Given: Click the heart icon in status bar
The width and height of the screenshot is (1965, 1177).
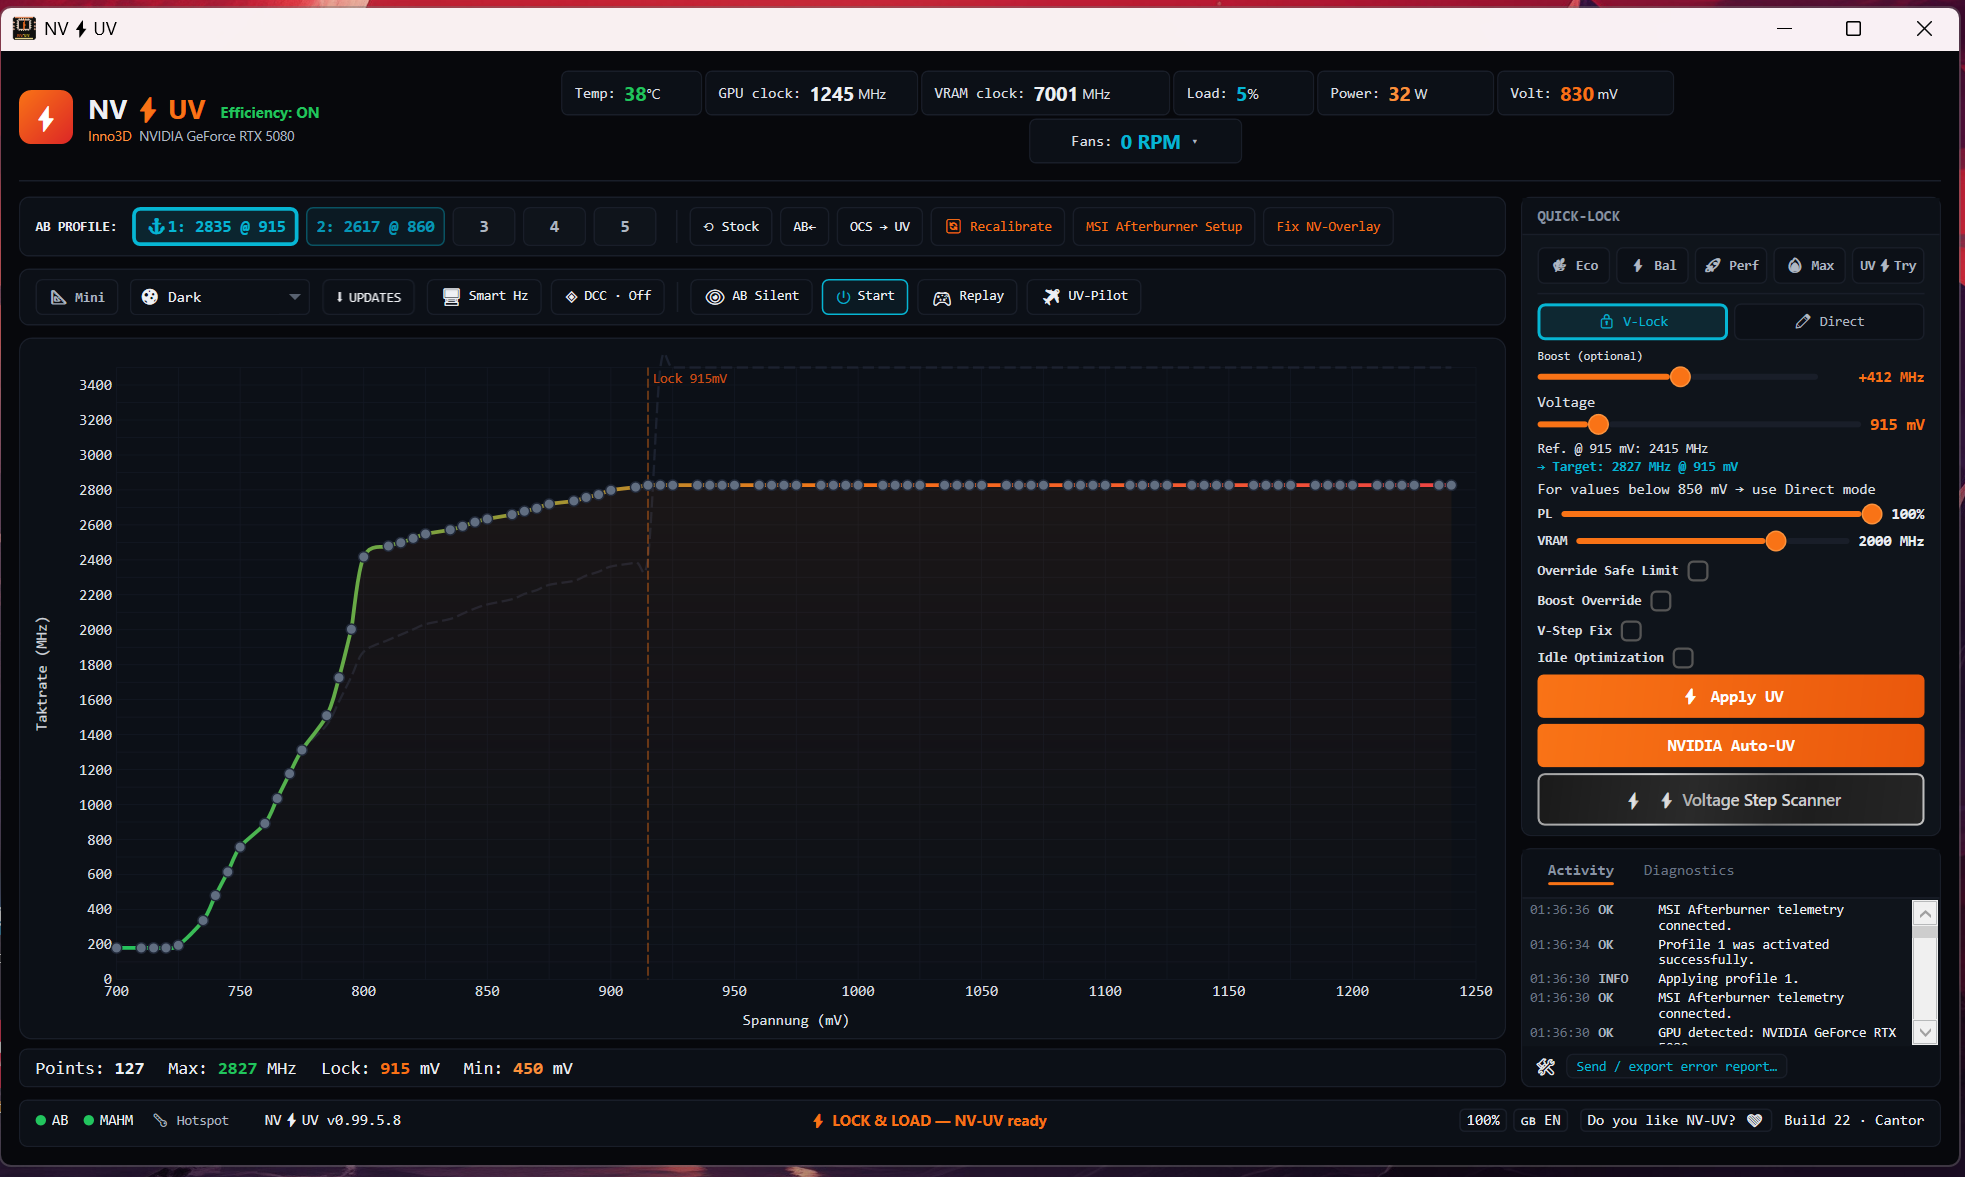Looking at the screenshot, I should [x=1754, y=1121].
